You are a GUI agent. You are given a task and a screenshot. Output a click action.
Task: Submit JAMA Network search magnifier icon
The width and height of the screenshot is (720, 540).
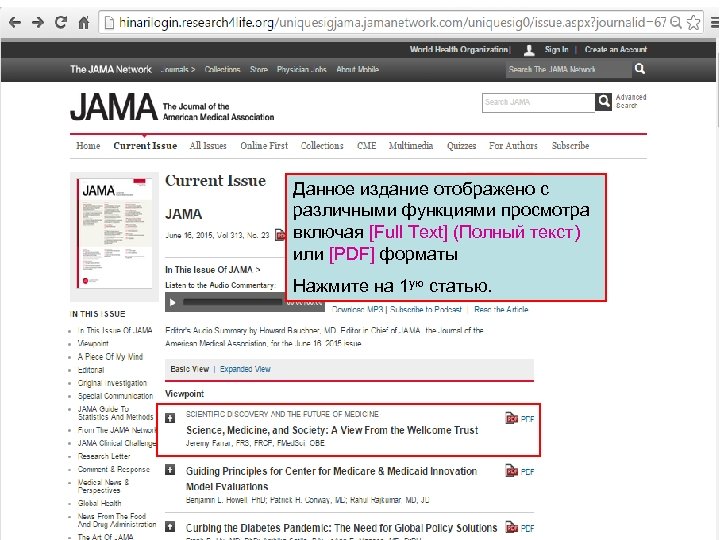[640, 69]
